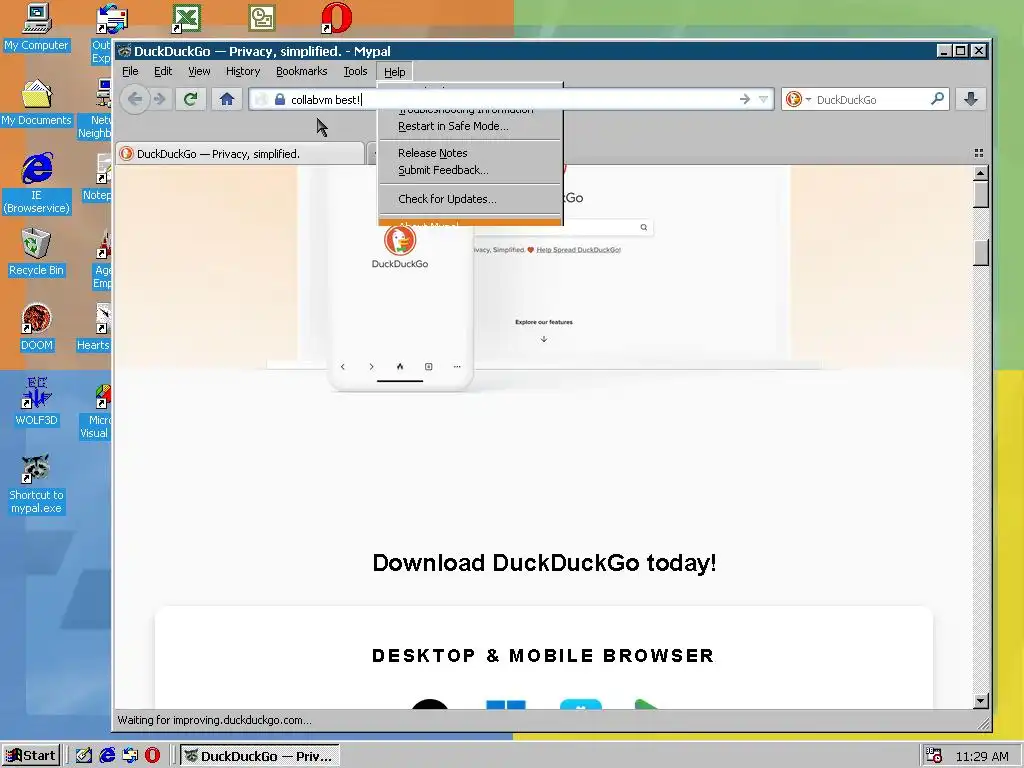Go back with the Back arrow button
The image size is (1024, 768).
pos(135,99)
